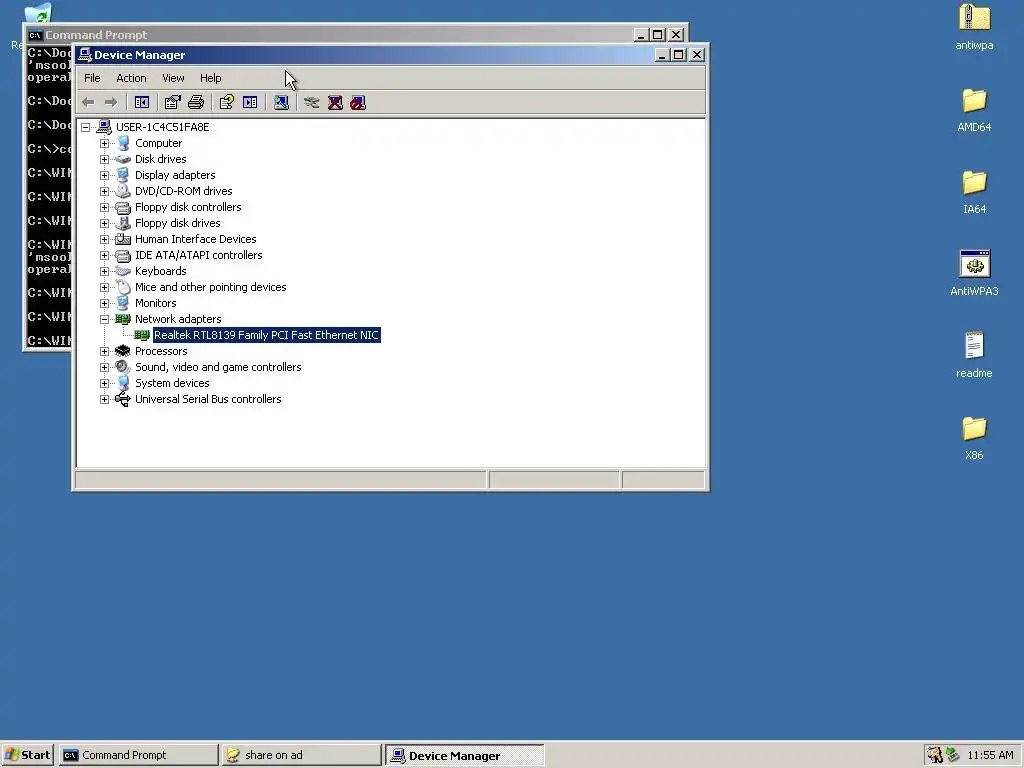The image size is (1024, 768).
Task: Collapse the USER-1C4C51FA8E root node
Action: pos(86,127)
